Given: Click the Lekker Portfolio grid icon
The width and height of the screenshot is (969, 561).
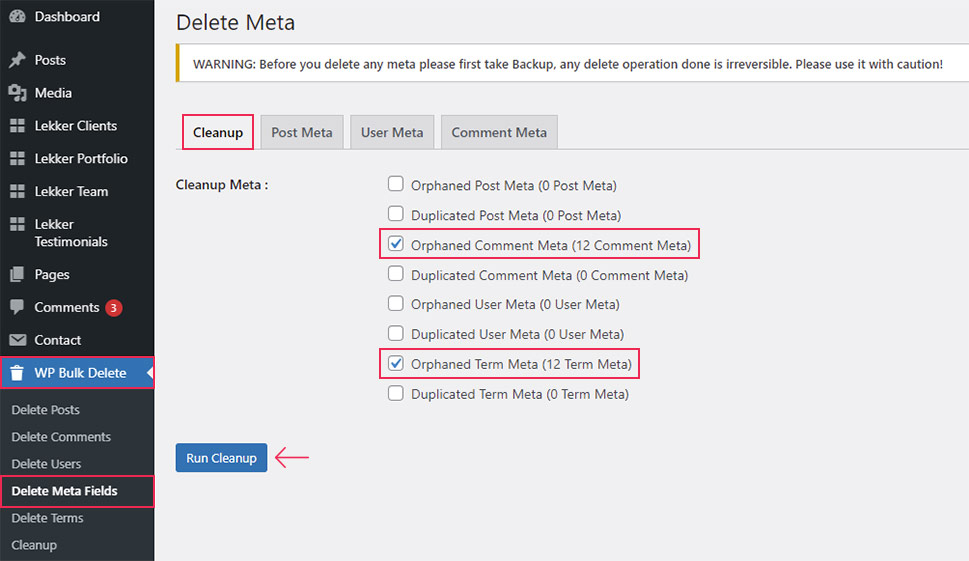Looking at the screenshot, I should pos(17,159).
